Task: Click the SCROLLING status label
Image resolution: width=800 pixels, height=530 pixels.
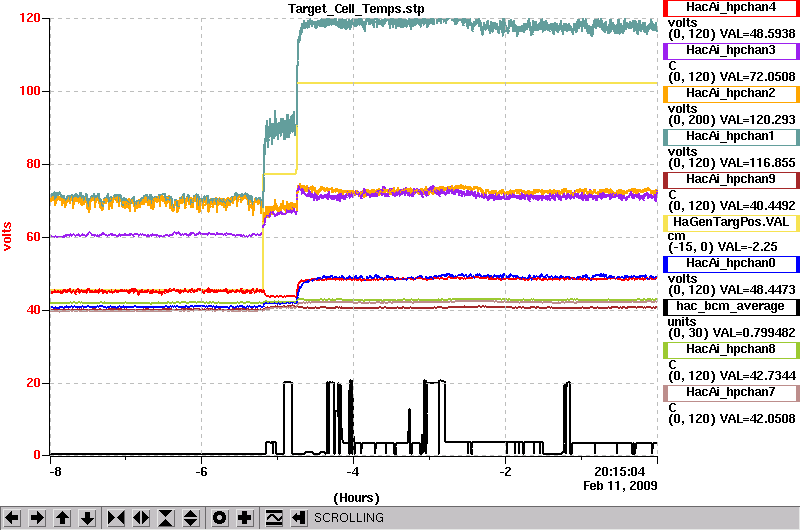Action: (349, 518)
